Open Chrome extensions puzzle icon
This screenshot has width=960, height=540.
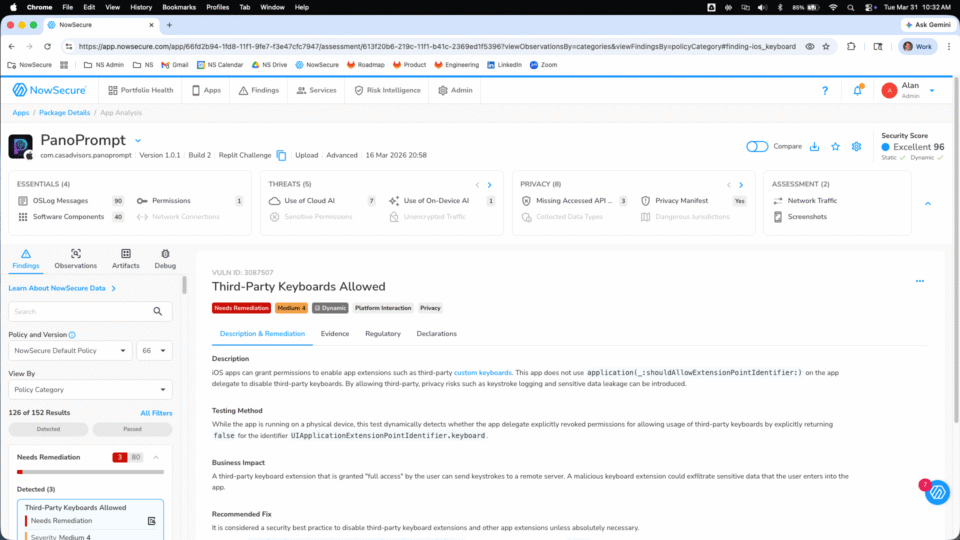[851, 47]
